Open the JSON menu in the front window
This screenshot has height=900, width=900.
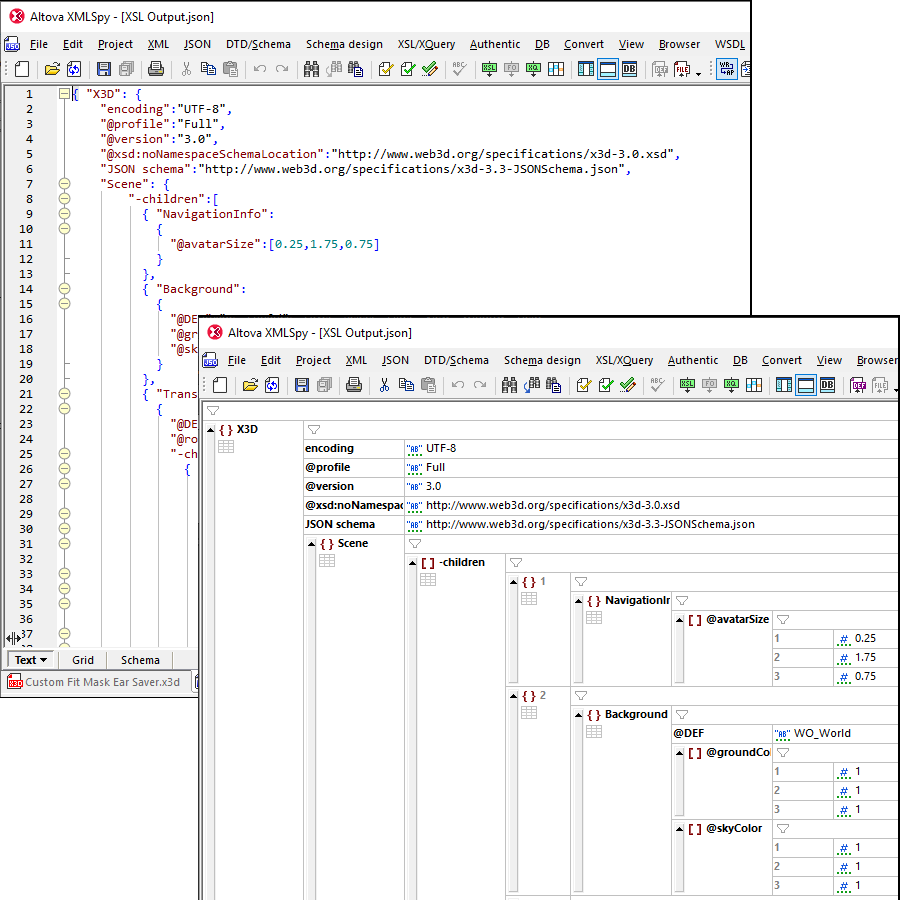pyautogui.click(x=395, y=360)
